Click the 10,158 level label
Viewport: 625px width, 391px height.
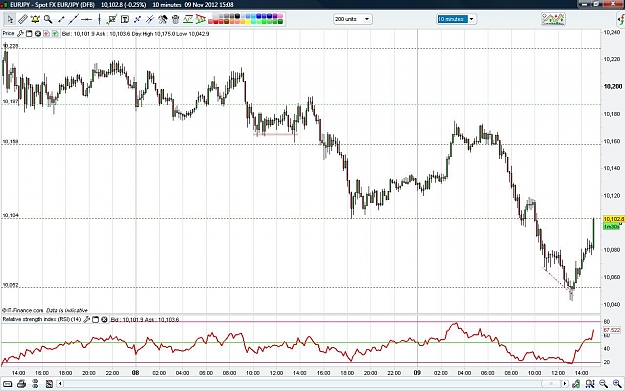click(10, 141)
